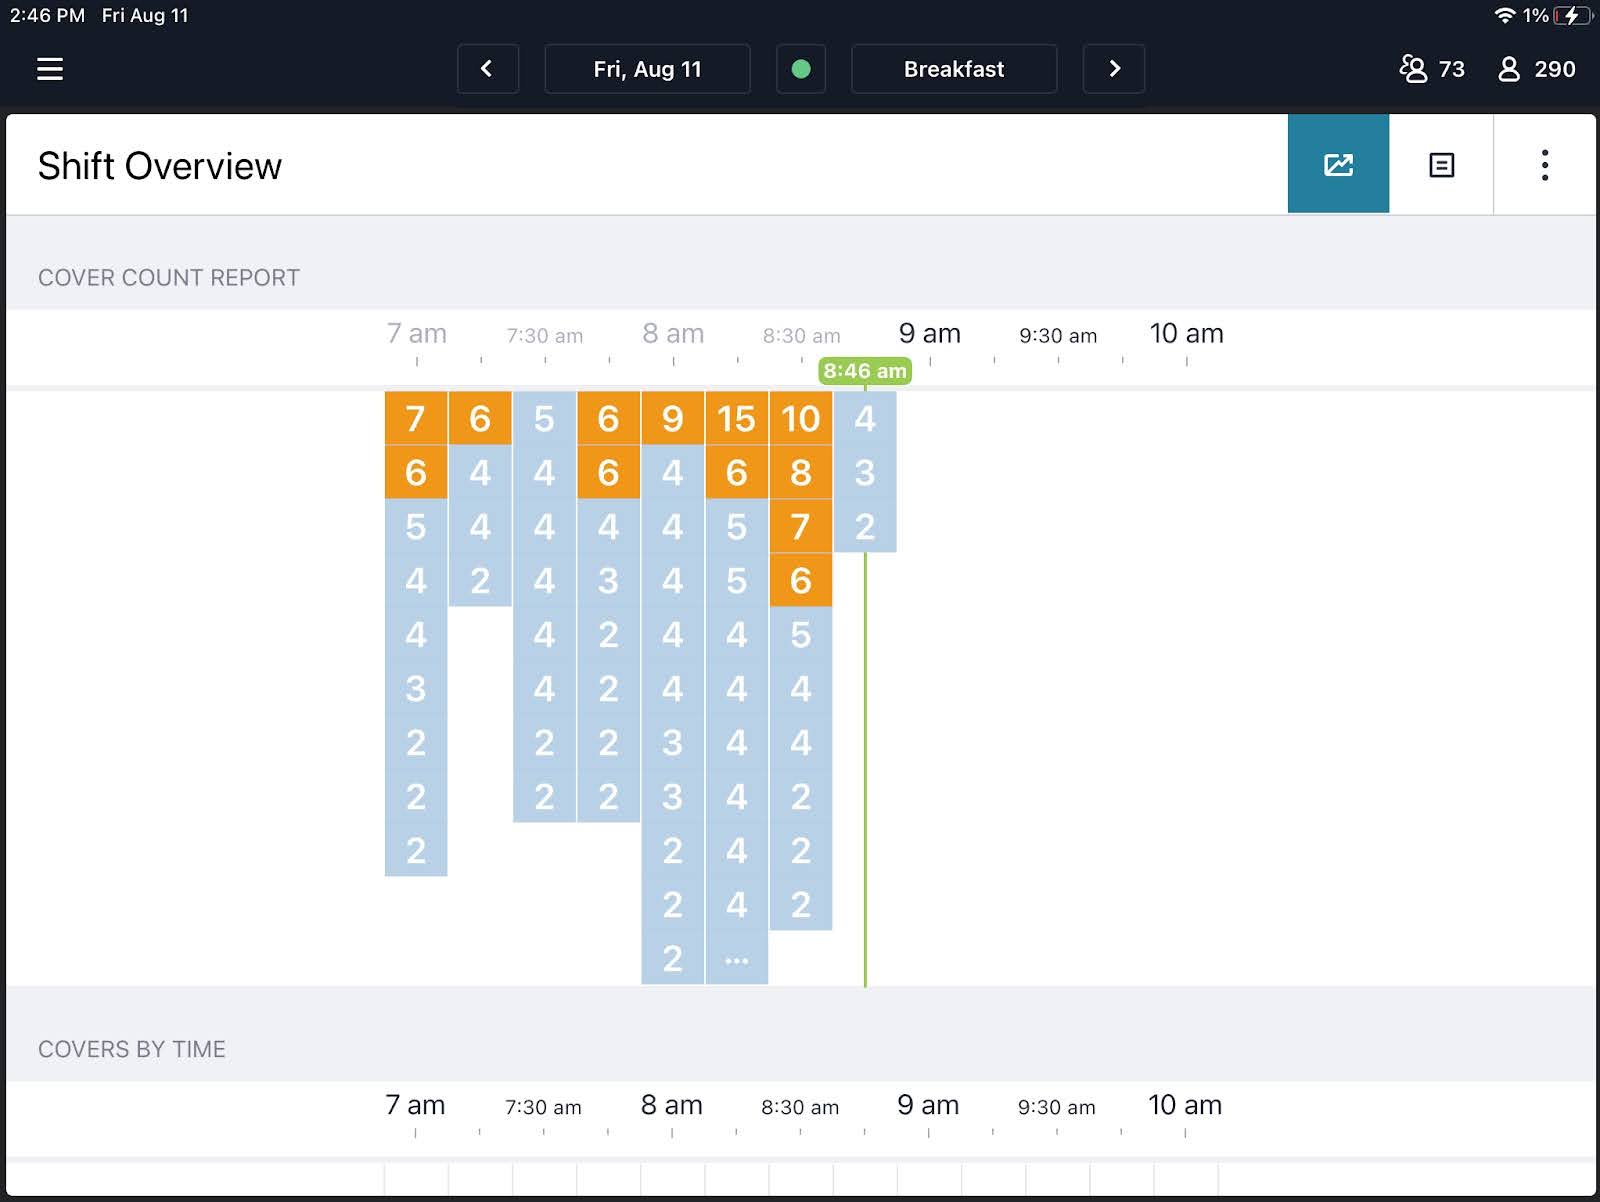Image resolution: width=1600 pixels, height=1202 pixels.
Task: Select the 8:46 am current time marker
Action: point(865,371)
